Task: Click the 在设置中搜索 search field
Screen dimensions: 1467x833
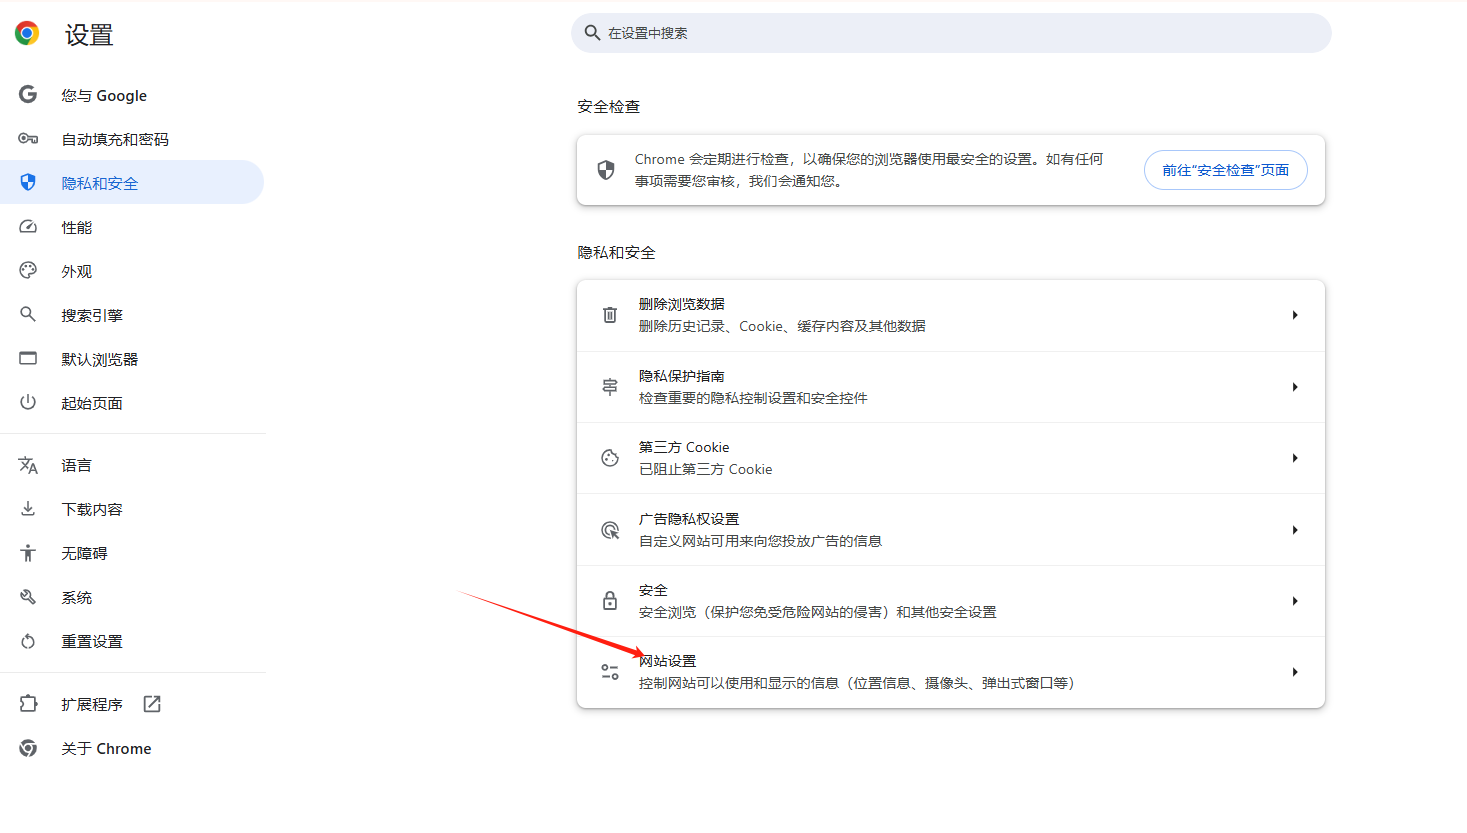Action: coord(951,33)
